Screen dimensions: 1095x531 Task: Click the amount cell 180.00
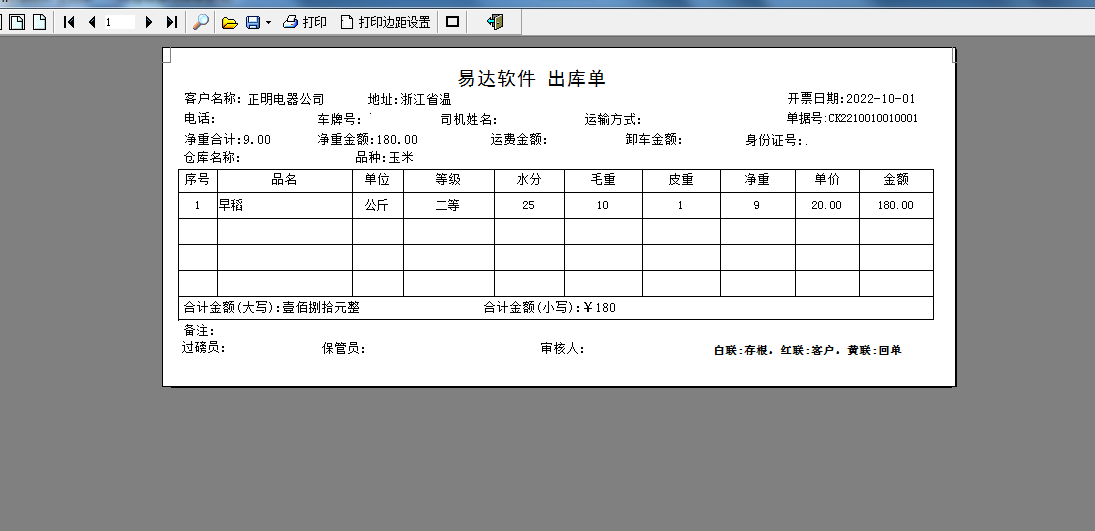(896, 205)
